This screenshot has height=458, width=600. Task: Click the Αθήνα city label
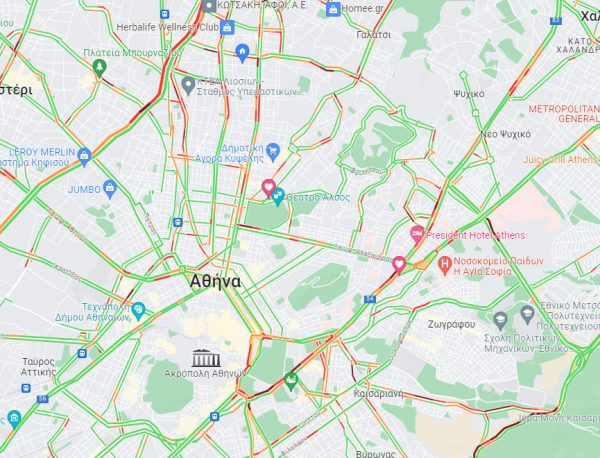point(215,282)
